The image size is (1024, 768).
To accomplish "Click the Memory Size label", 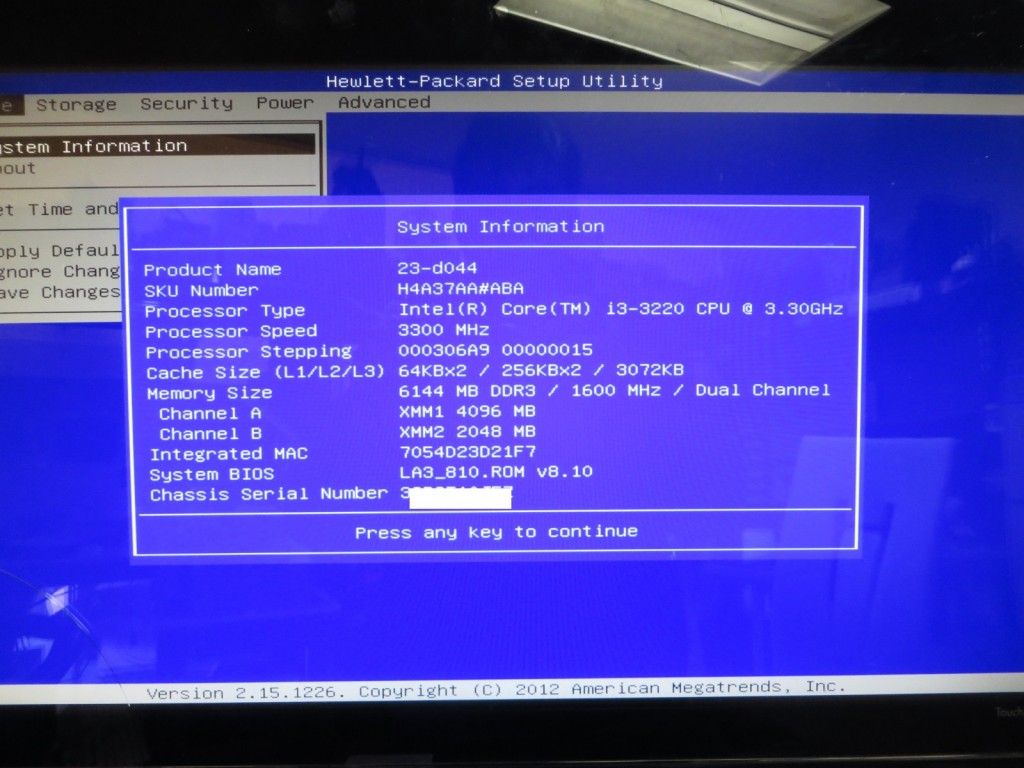I will click(x=210, y=393).
